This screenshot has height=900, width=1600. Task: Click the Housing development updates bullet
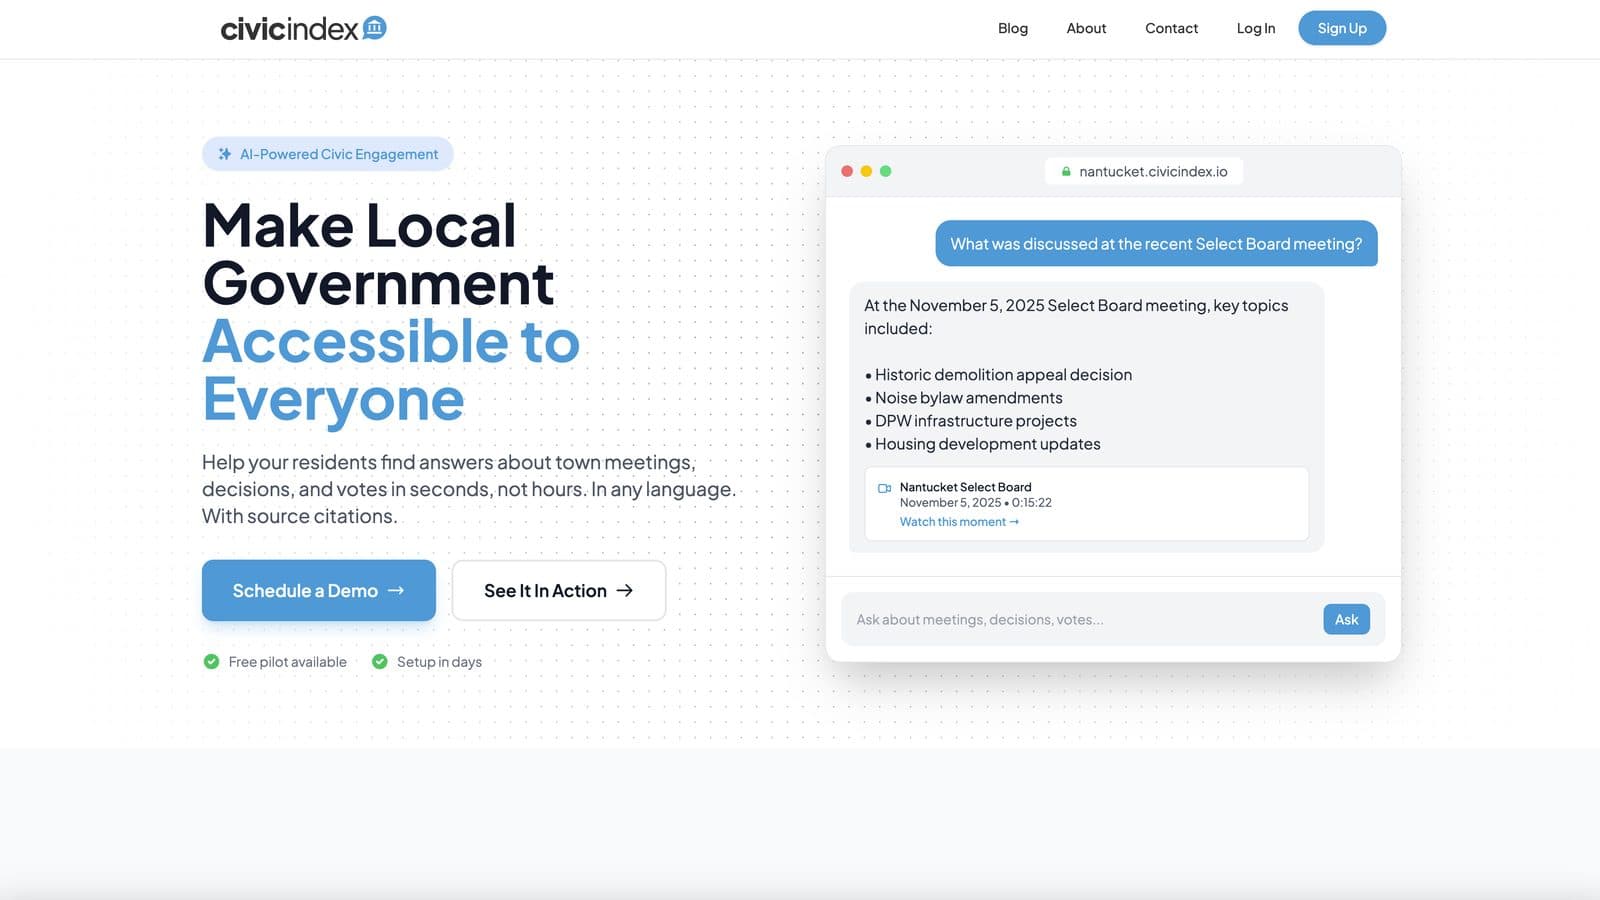(x=982, y=443)
